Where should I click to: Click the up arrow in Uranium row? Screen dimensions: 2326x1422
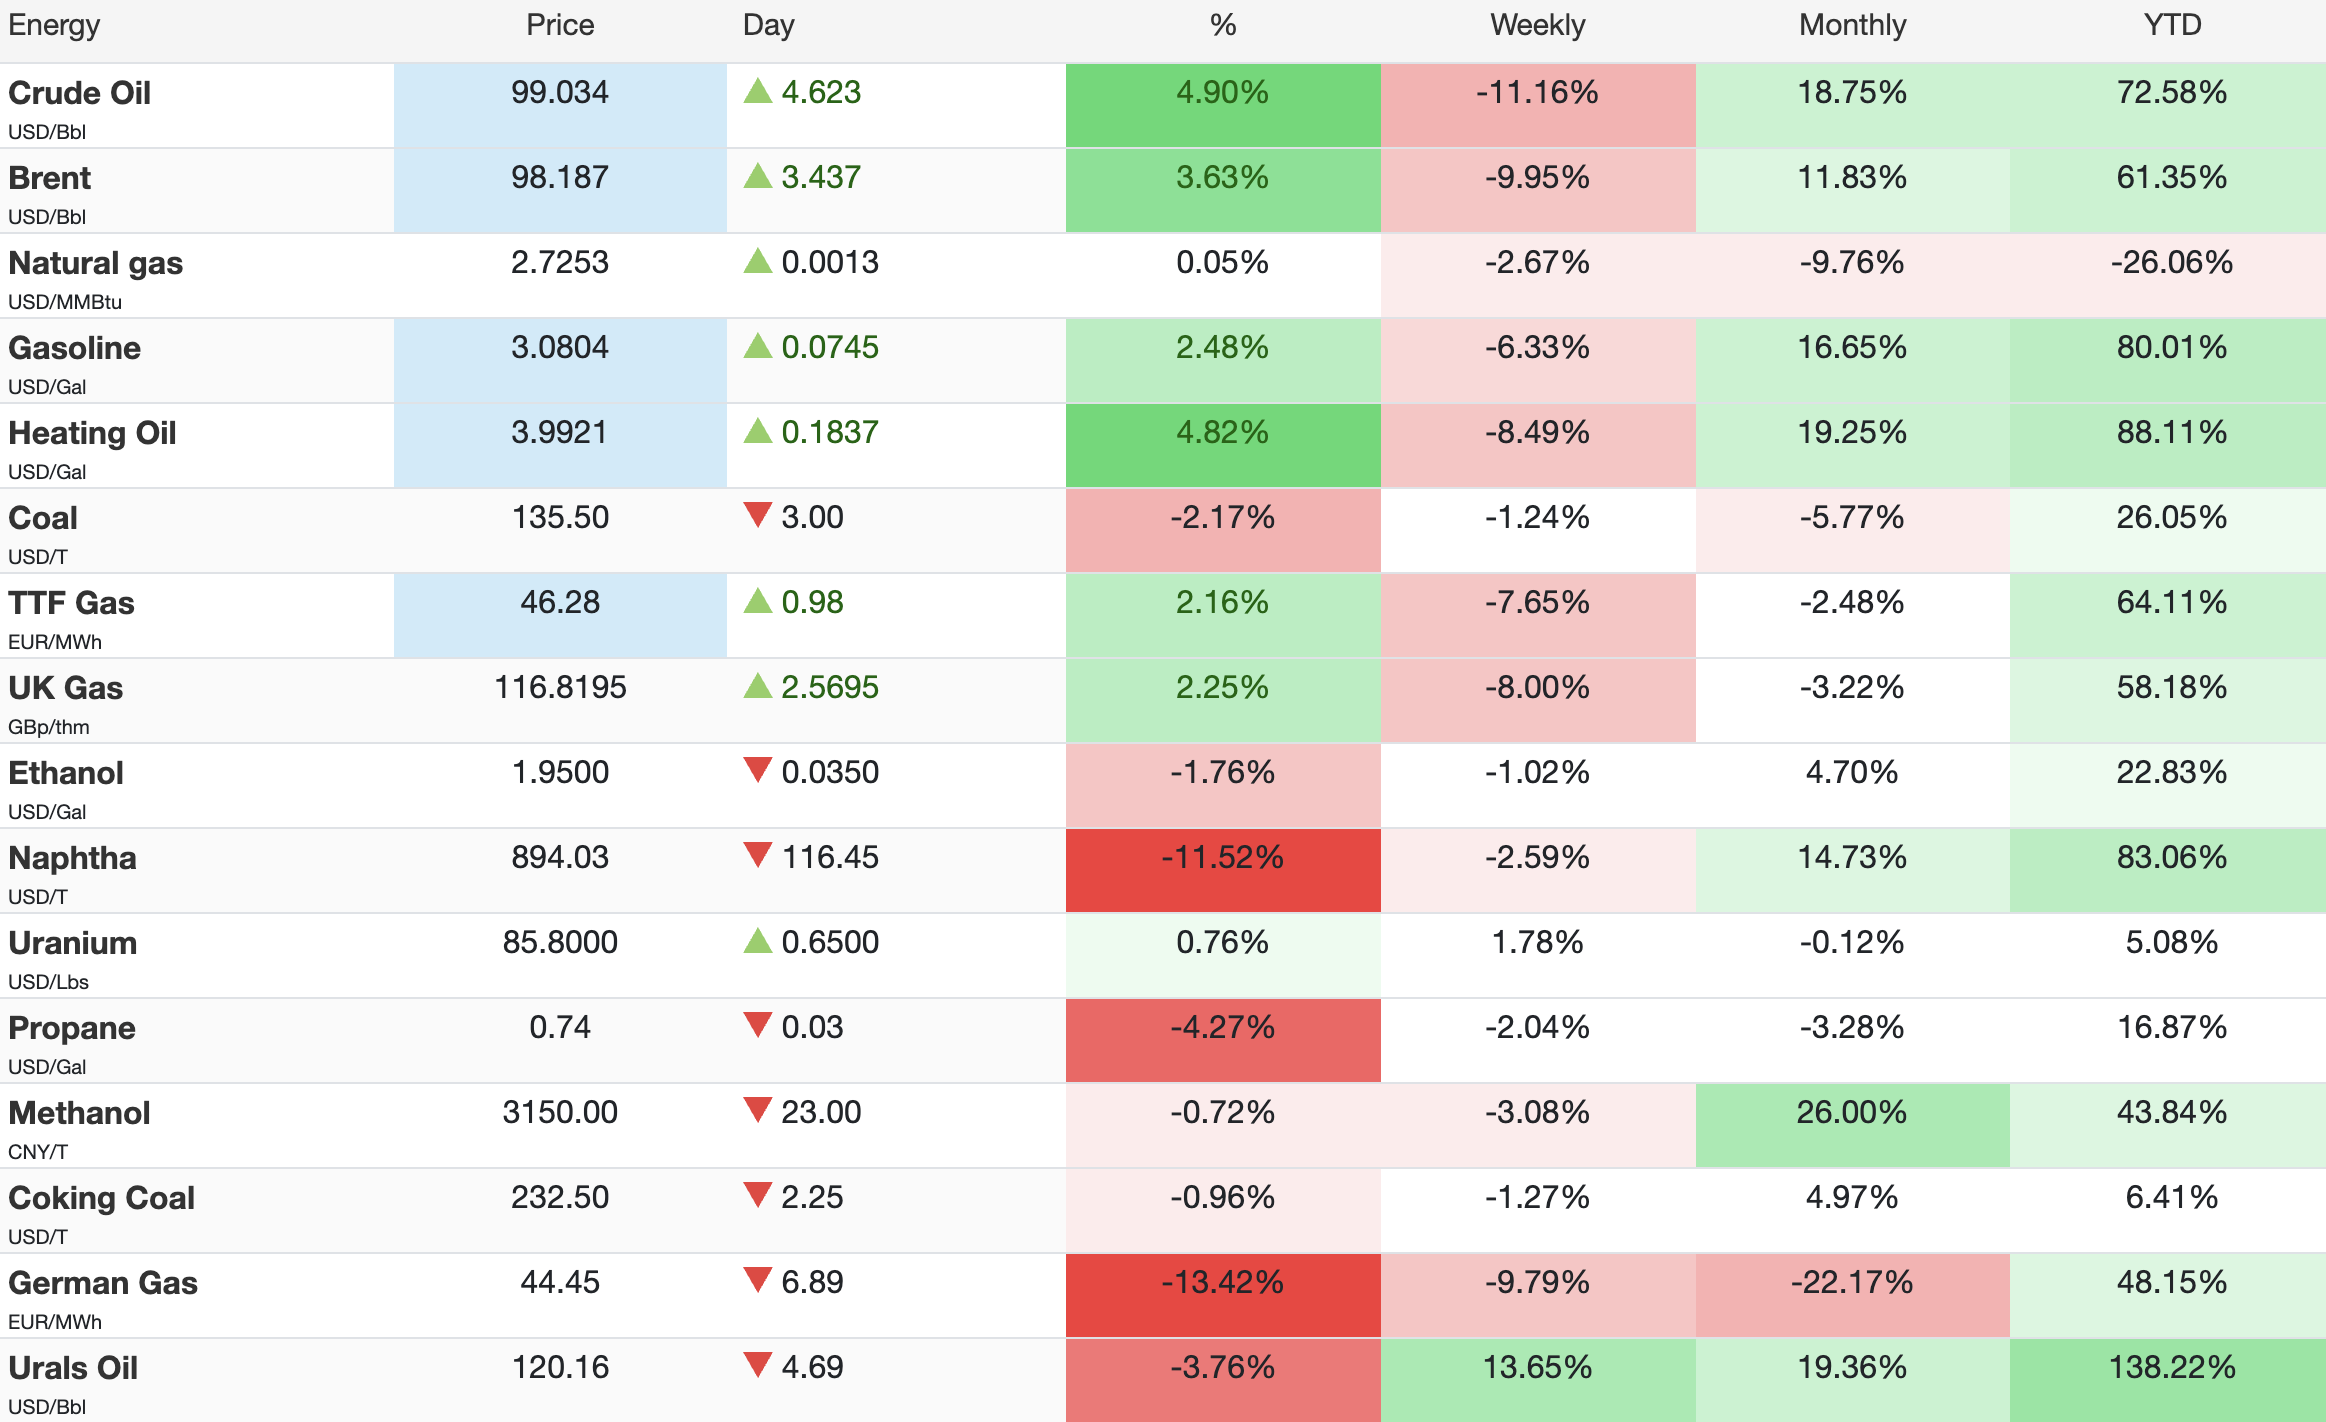(758, 942)
